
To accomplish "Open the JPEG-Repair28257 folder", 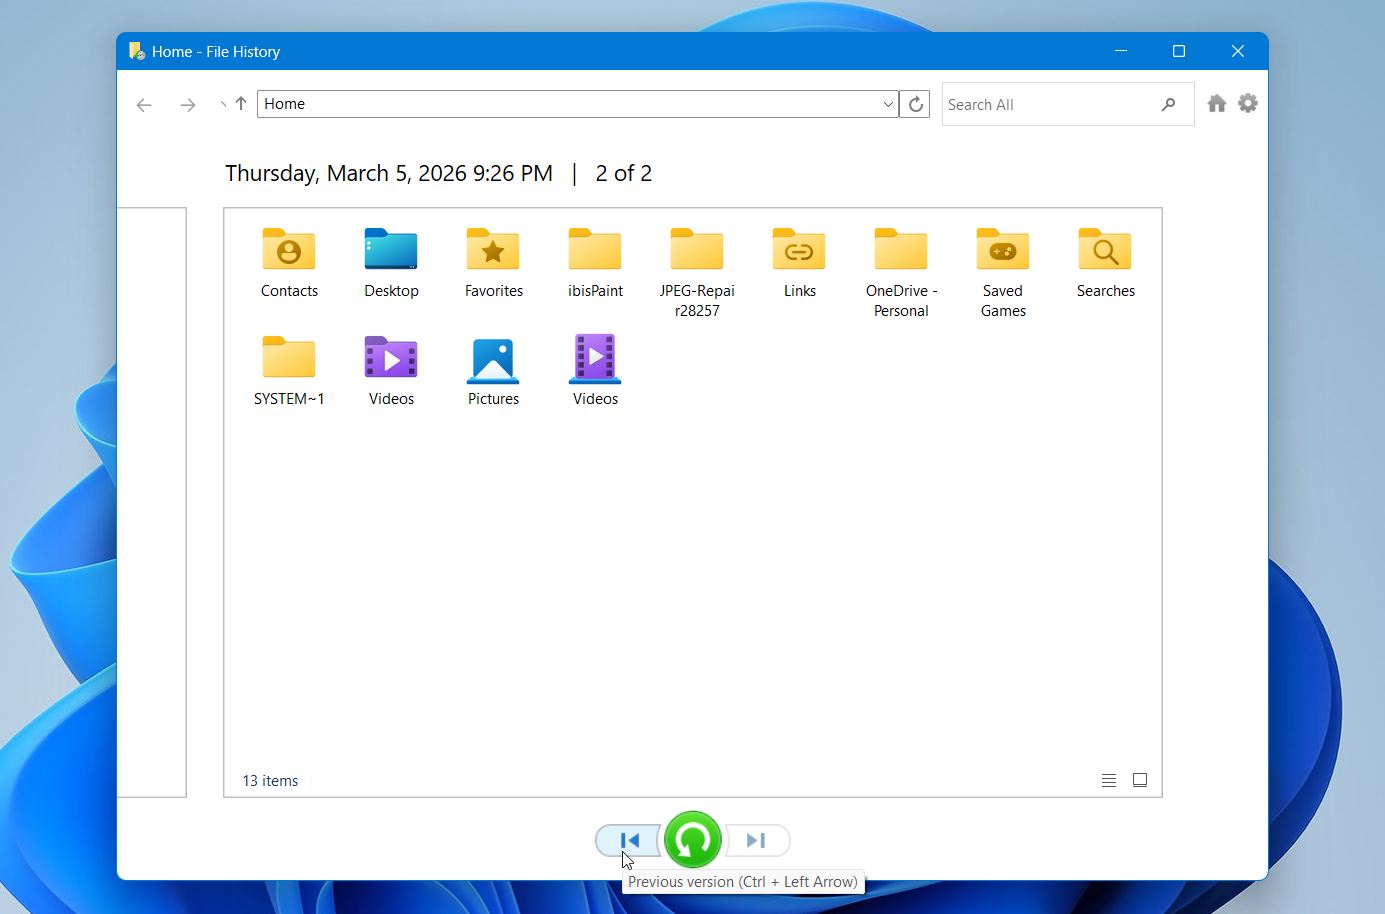I will click(x=696, y=262).
